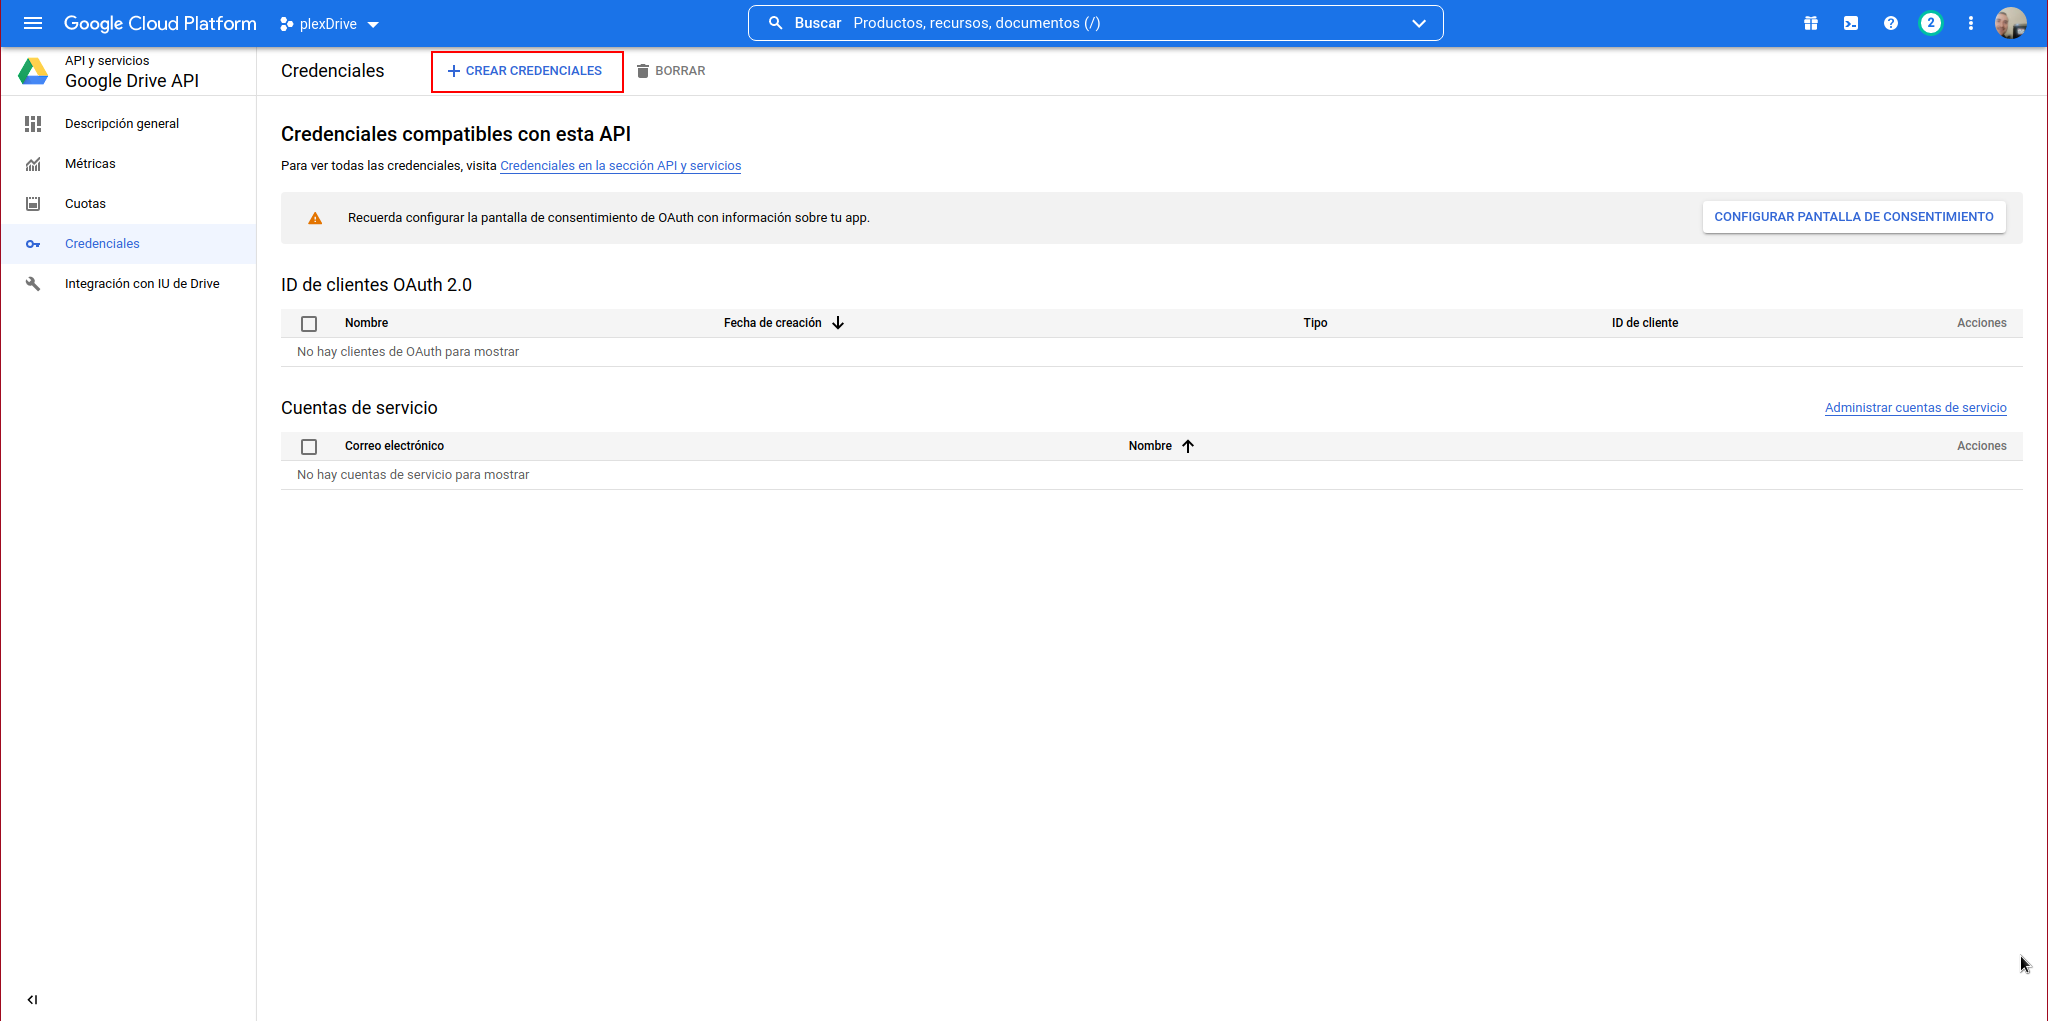Select all OAuth clients checkbox
2048x1021 pixels.
309,324
